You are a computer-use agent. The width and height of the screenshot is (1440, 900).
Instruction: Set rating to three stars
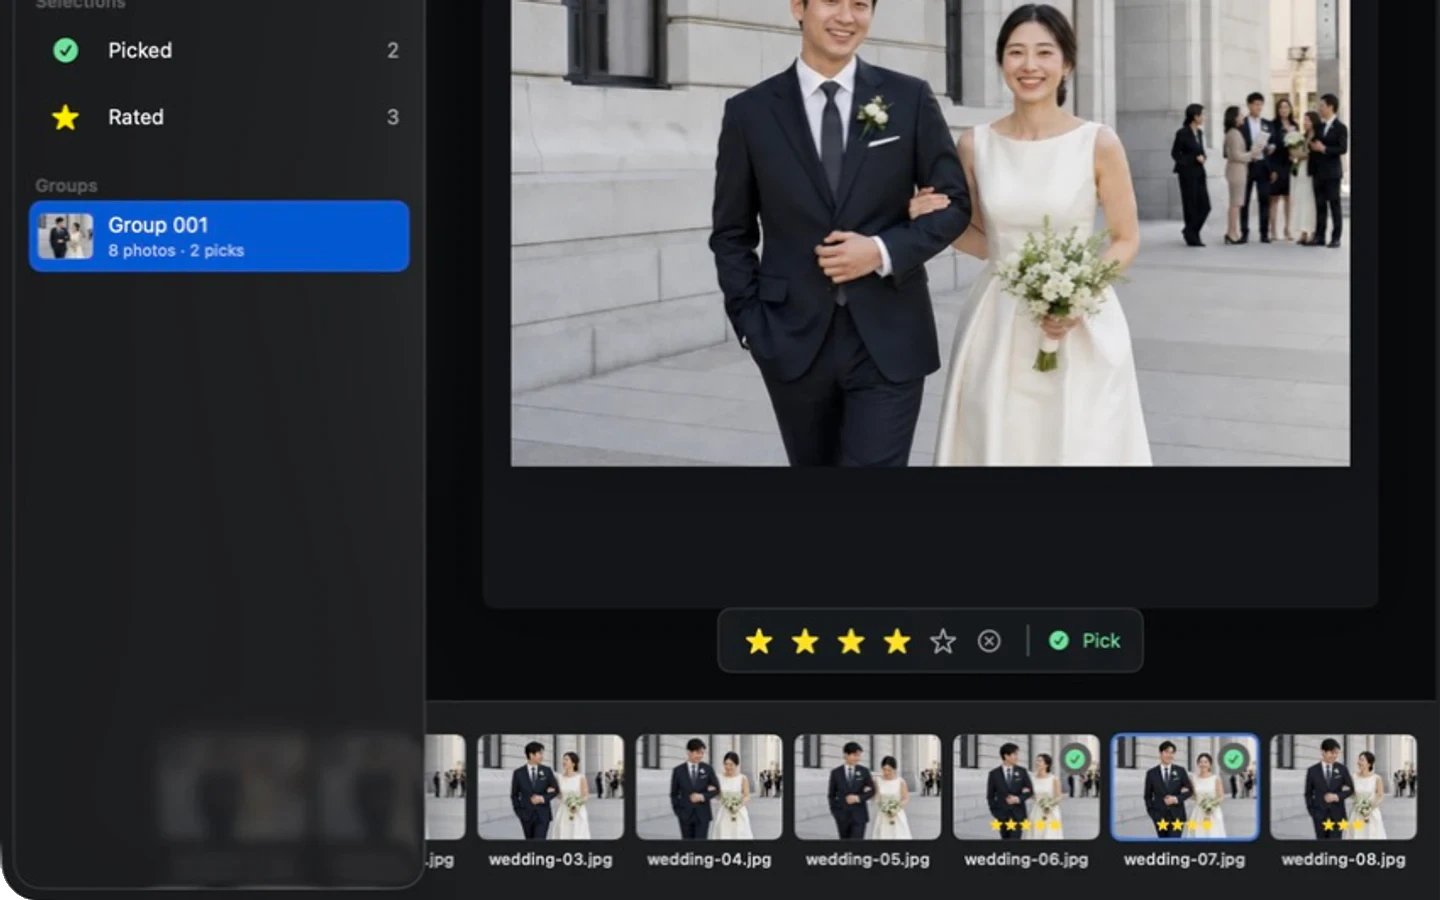851,641
